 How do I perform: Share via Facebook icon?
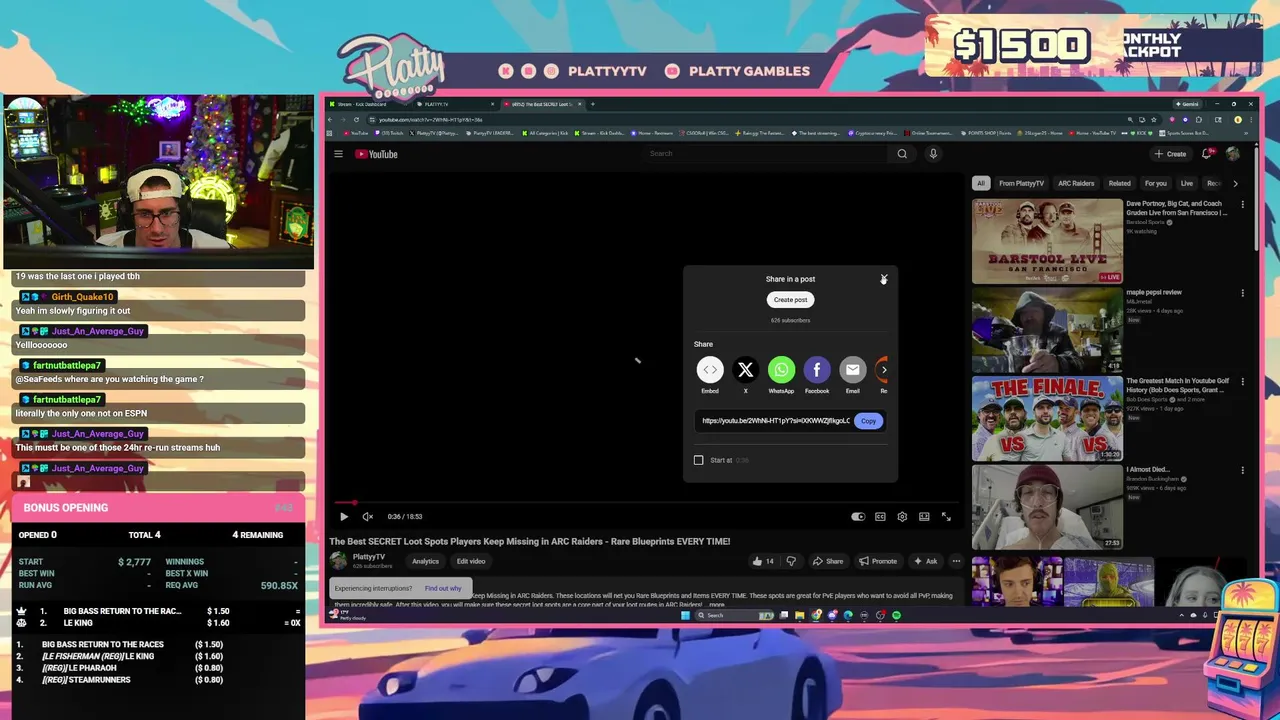817,370
